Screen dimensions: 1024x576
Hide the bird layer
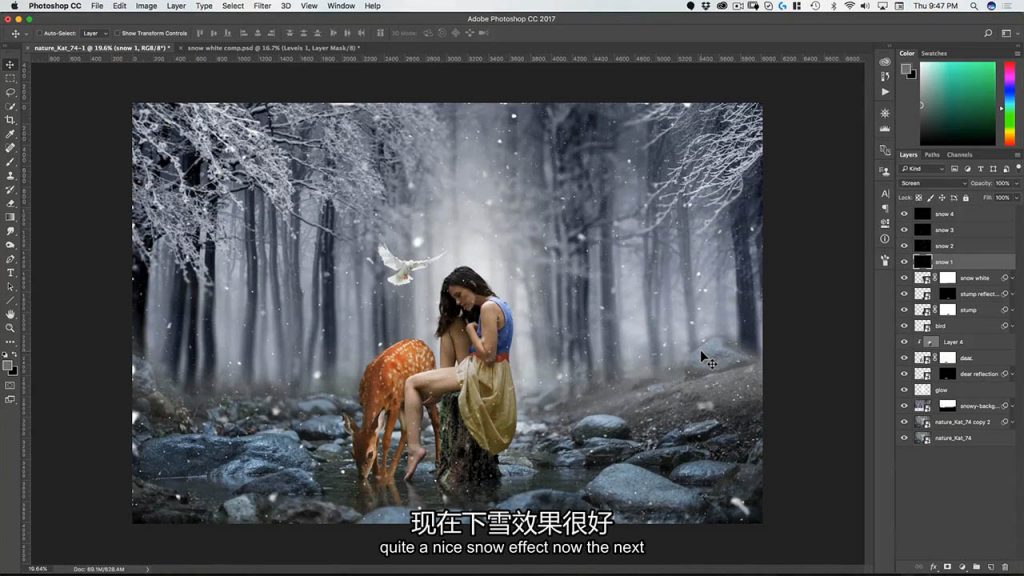coord(904,326)
